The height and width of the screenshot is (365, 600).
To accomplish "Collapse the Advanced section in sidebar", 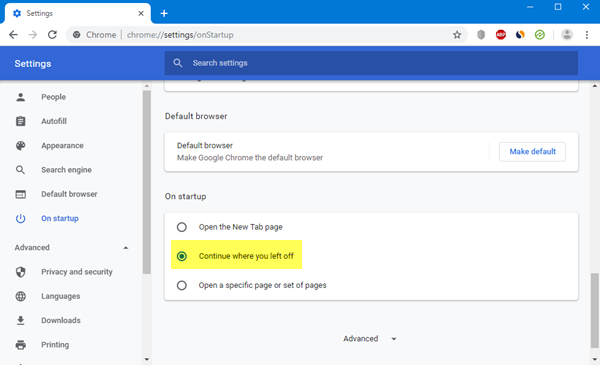I will coord(126,248).
